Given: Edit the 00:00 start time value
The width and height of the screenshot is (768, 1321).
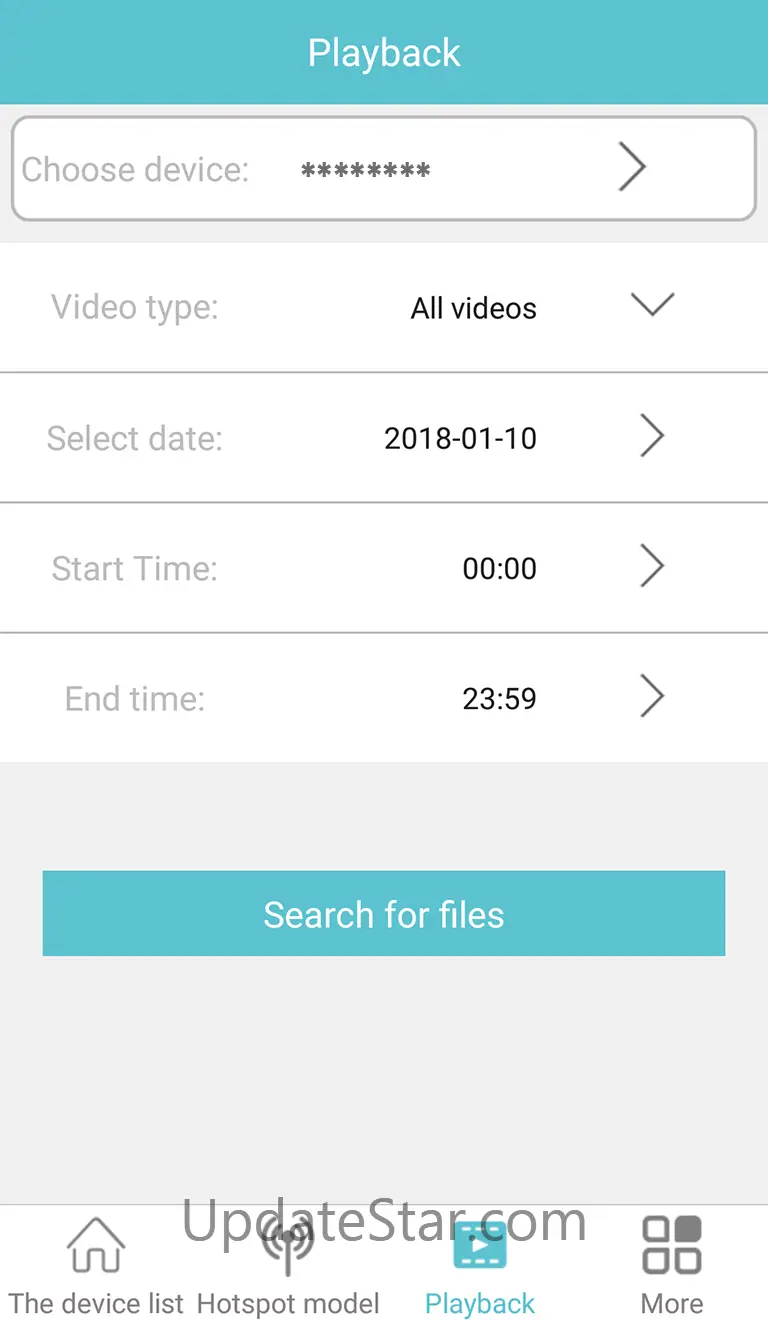Looking at the screenshot, I should click(499, 569).
